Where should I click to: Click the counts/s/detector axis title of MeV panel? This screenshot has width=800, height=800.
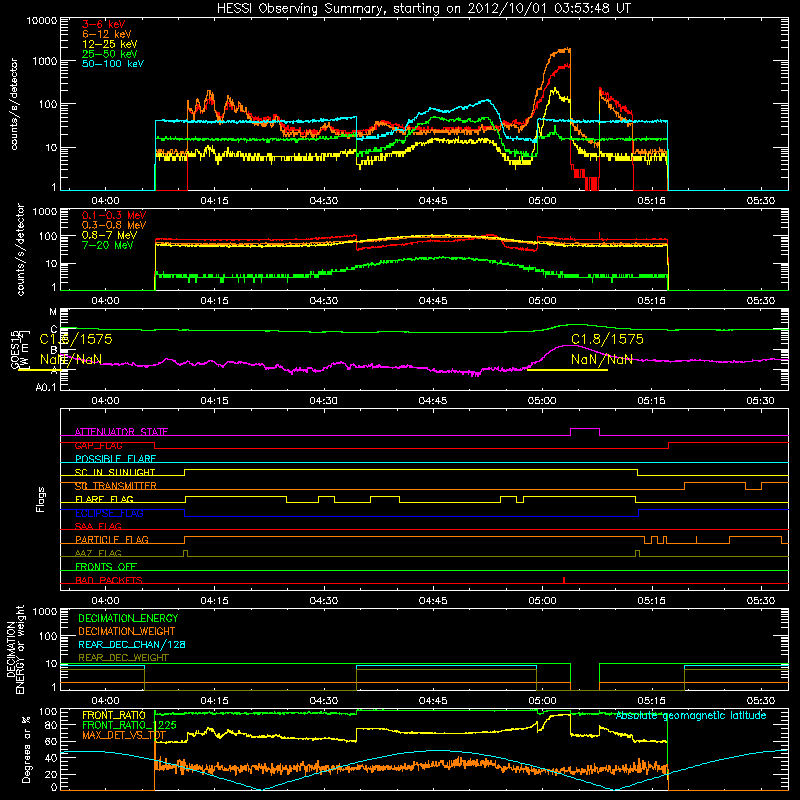click(x=20, y=249)
